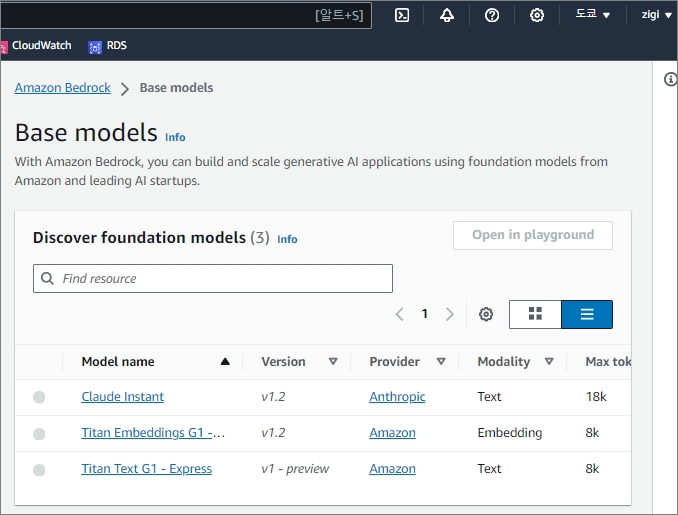Go to Amazon Bedrock breadcrumb link
Image resolution: width=678 pixels, height=515 pixels.
click(x=63, y=88)
